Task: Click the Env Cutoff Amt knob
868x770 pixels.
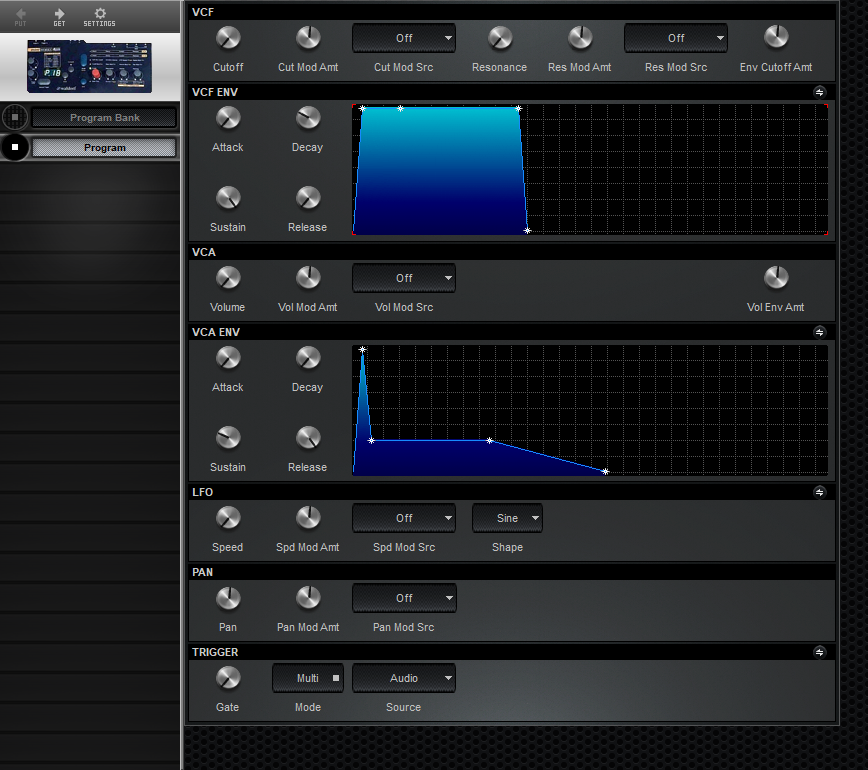Action: [776, 38]
